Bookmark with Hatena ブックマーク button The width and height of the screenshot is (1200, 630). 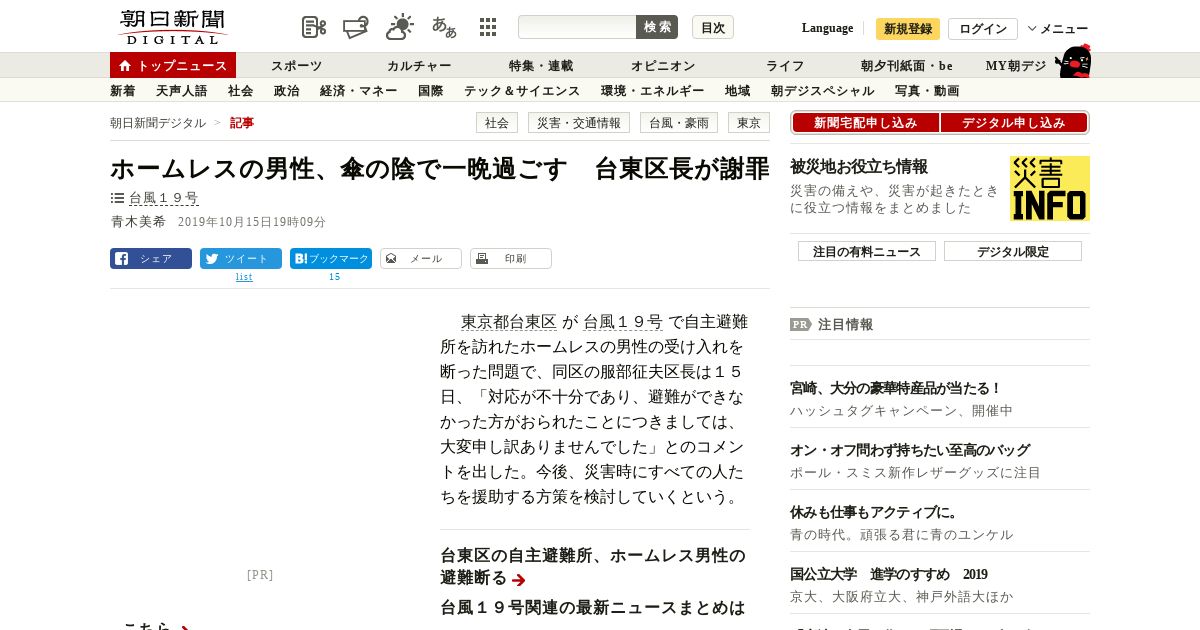click(x=331, y=258)
